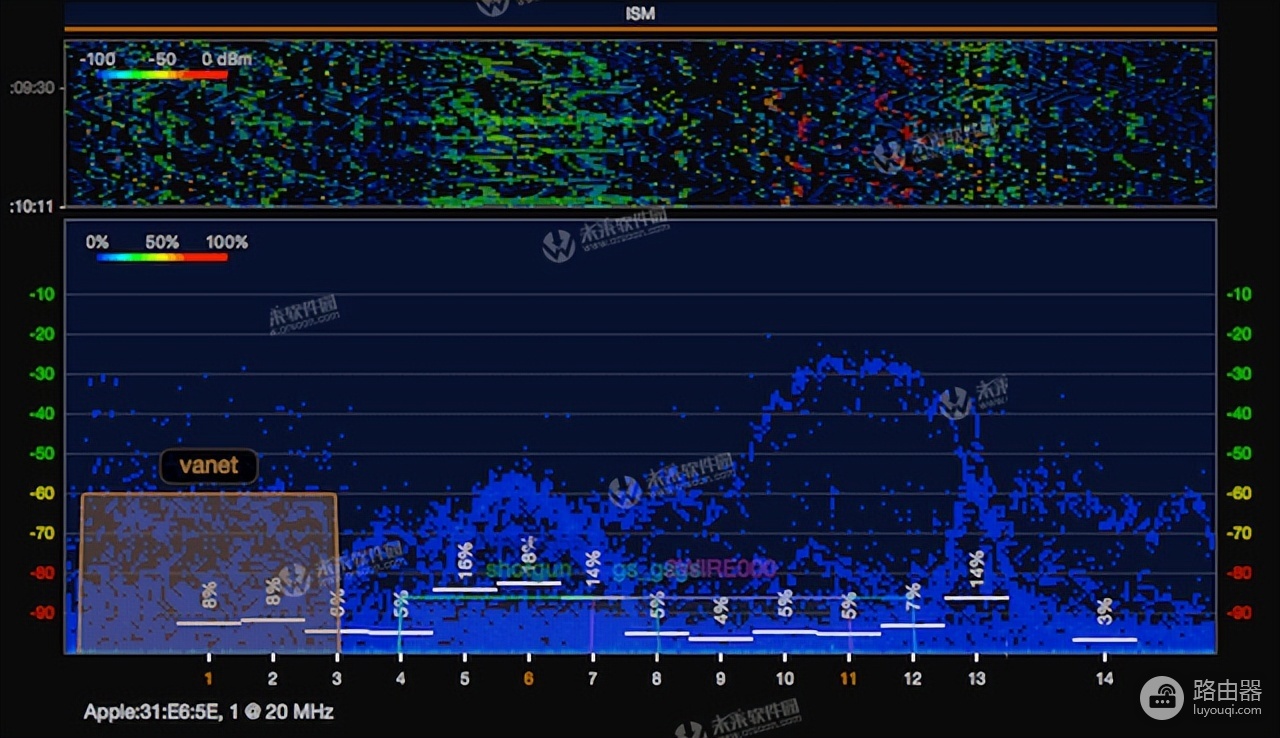
Task: Click the 14% utilization label for channel 13
Action: pyautogui.click(x=977, y=568)
